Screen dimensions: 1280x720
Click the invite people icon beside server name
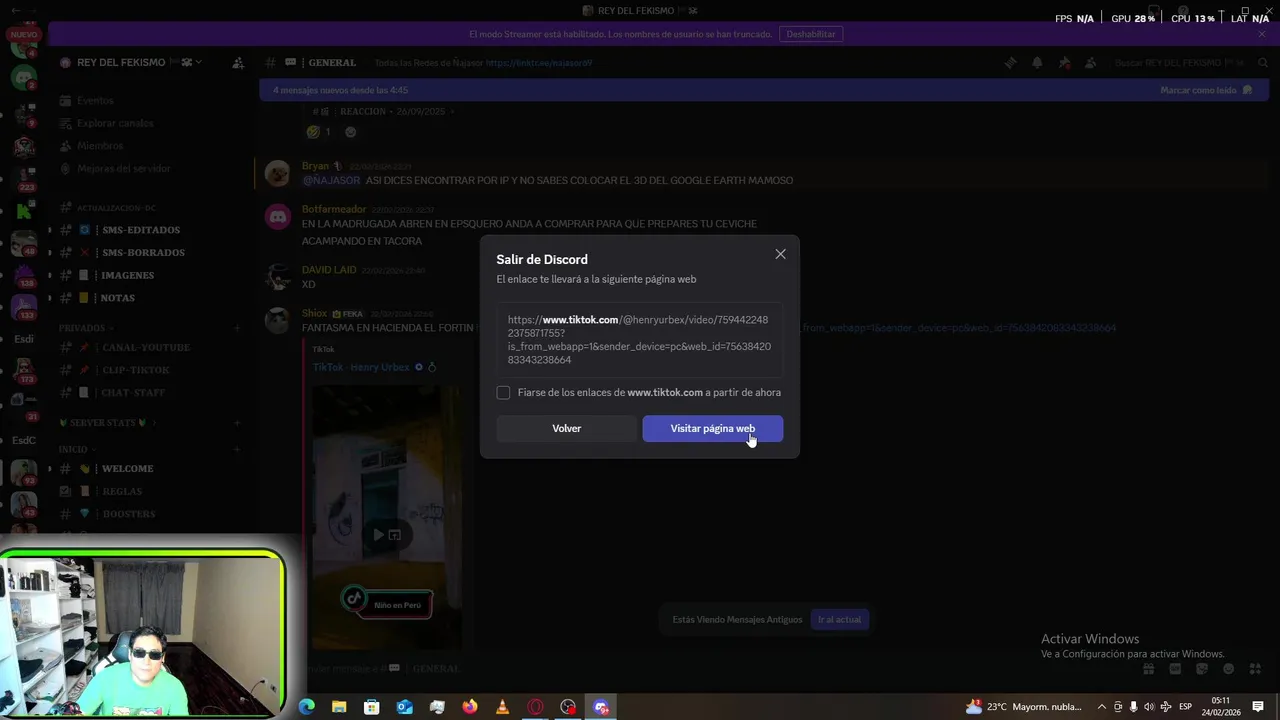click(x=238, y=62)
